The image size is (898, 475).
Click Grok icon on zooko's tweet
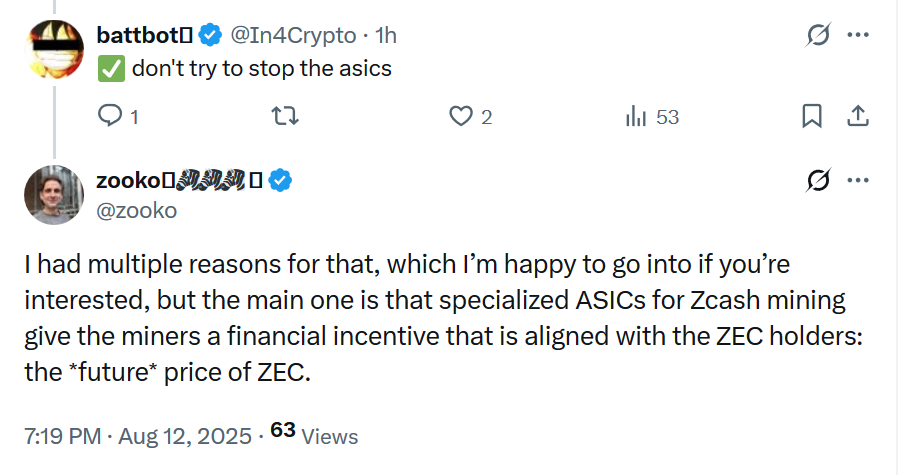(818, 180)
